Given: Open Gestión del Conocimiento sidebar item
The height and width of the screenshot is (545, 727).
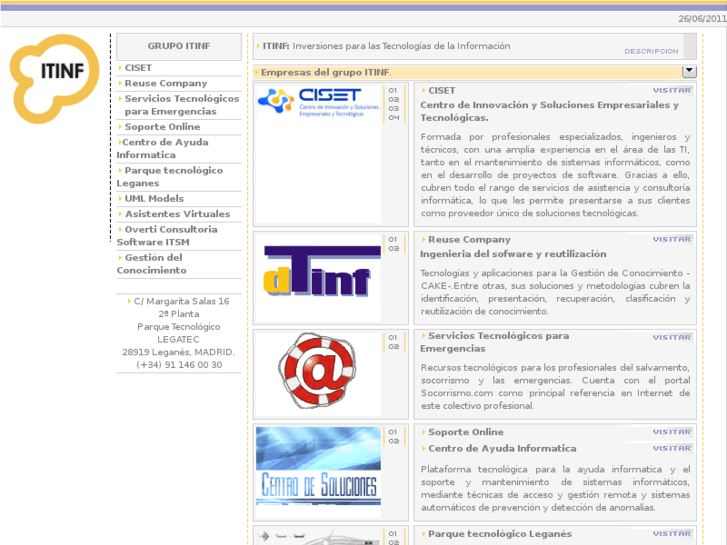Looking at the screenshot, I should (x=152, y=264).
